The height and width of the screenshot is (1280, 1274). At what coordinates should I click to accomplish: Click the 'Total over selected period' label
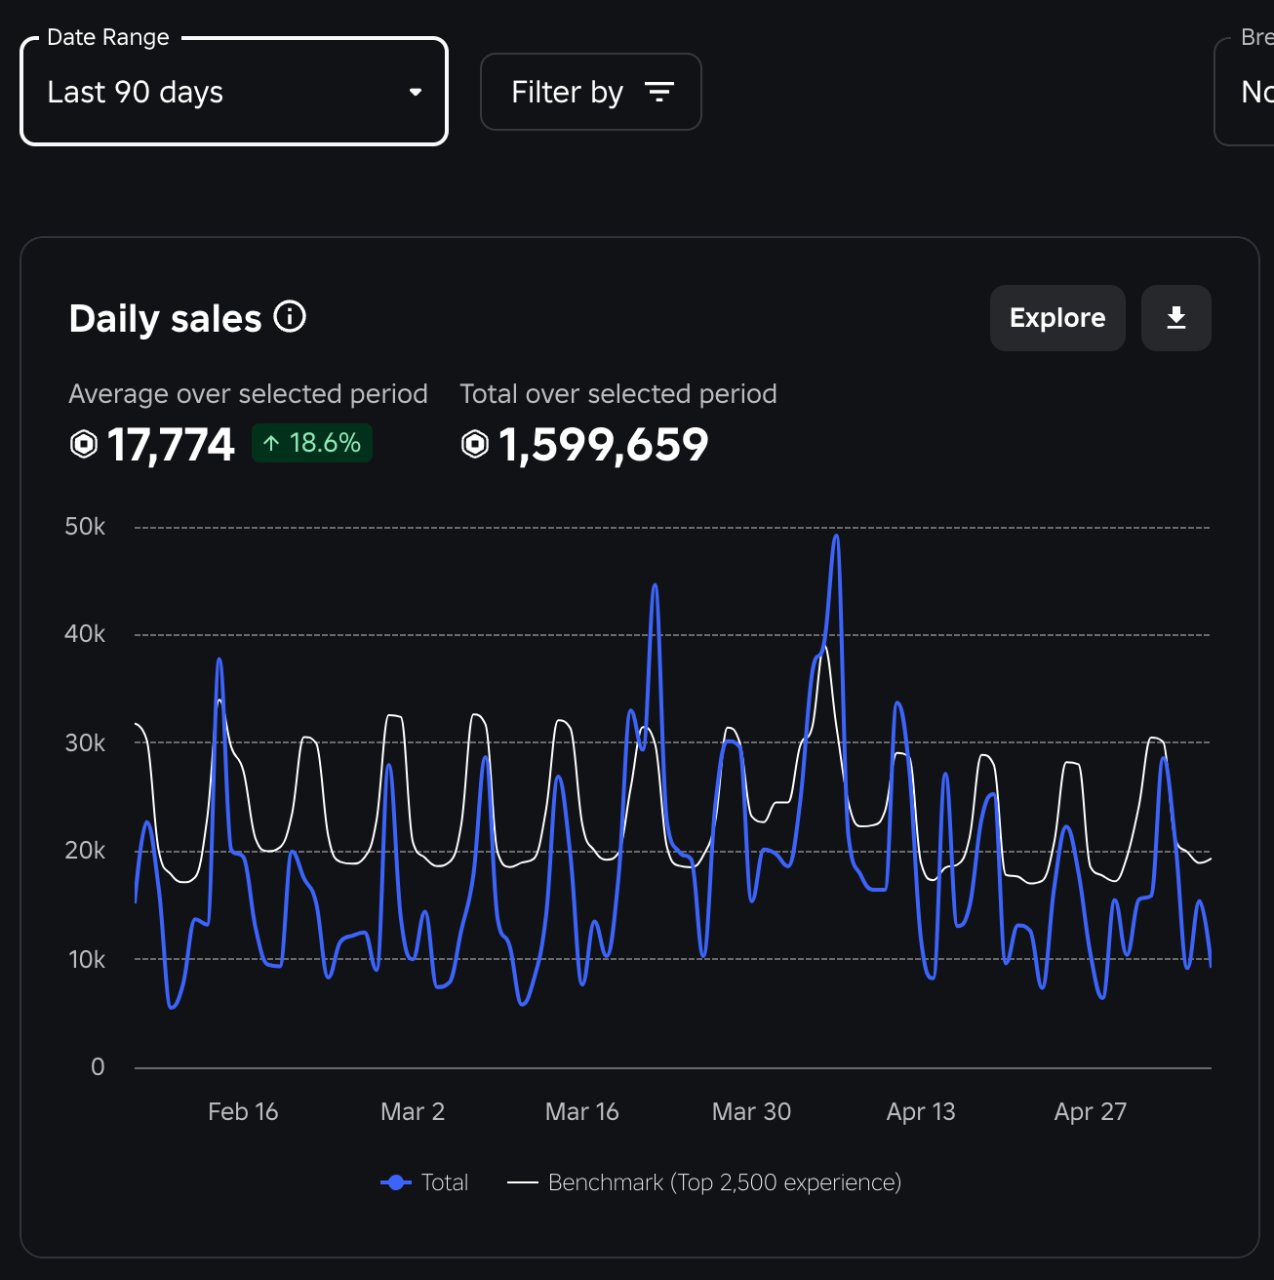pos(618,394)
